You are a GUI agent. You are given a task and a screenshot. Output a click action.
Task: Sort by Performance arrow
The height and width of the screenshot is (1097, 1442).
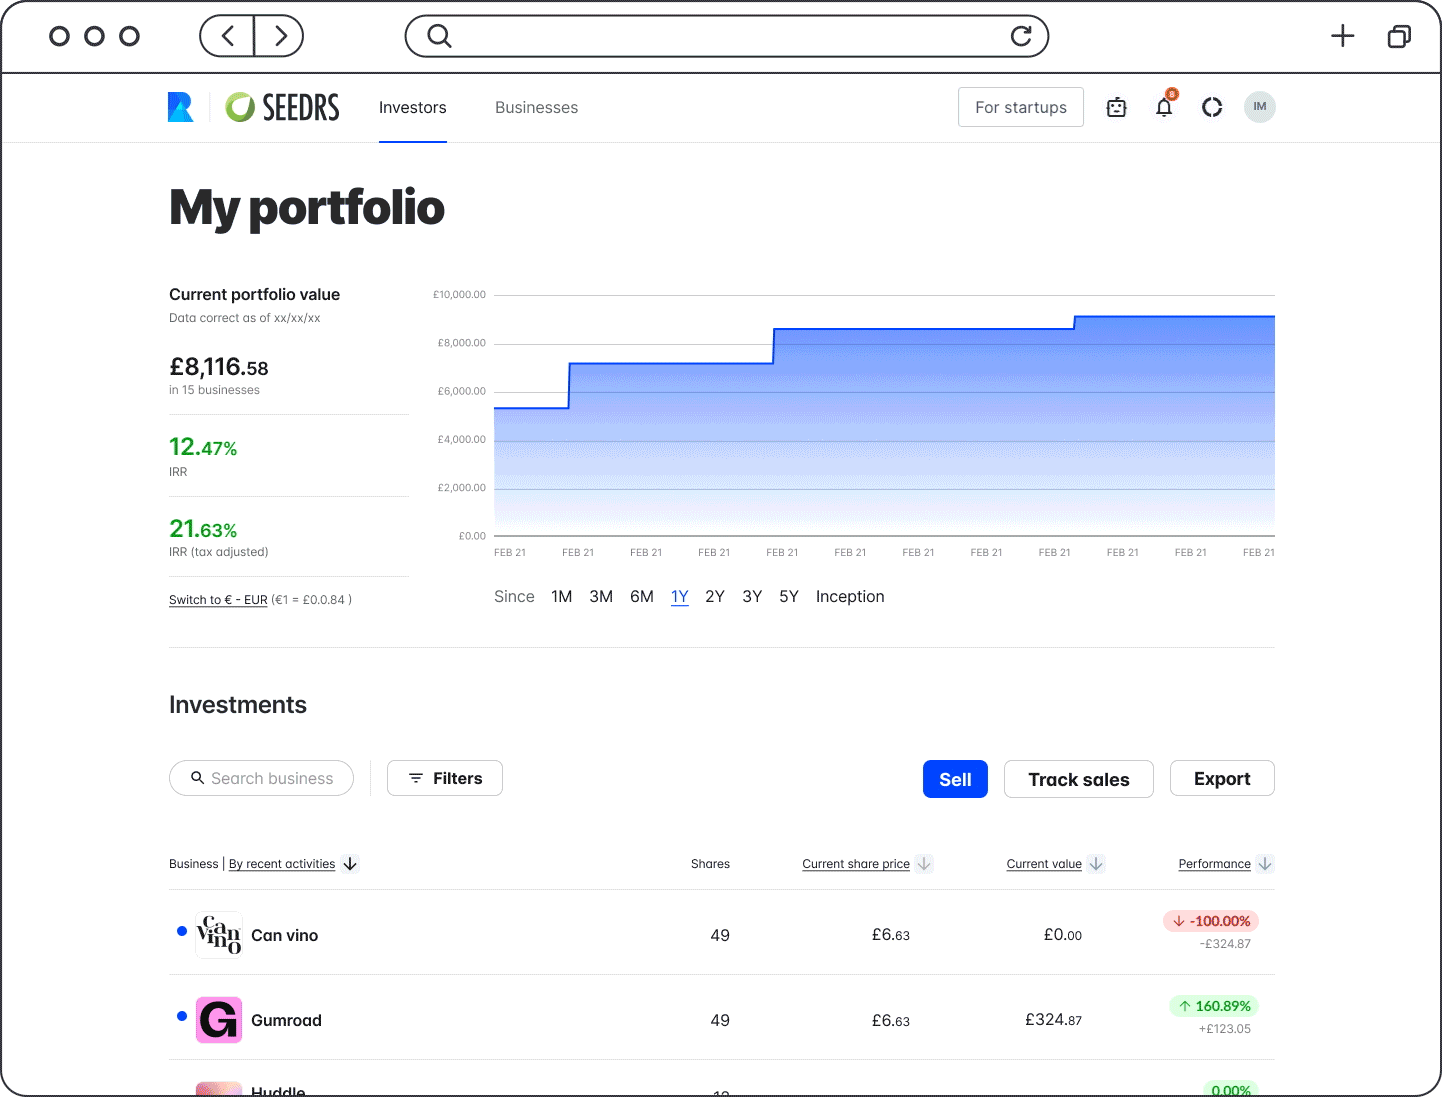(x=1265, y=864)
